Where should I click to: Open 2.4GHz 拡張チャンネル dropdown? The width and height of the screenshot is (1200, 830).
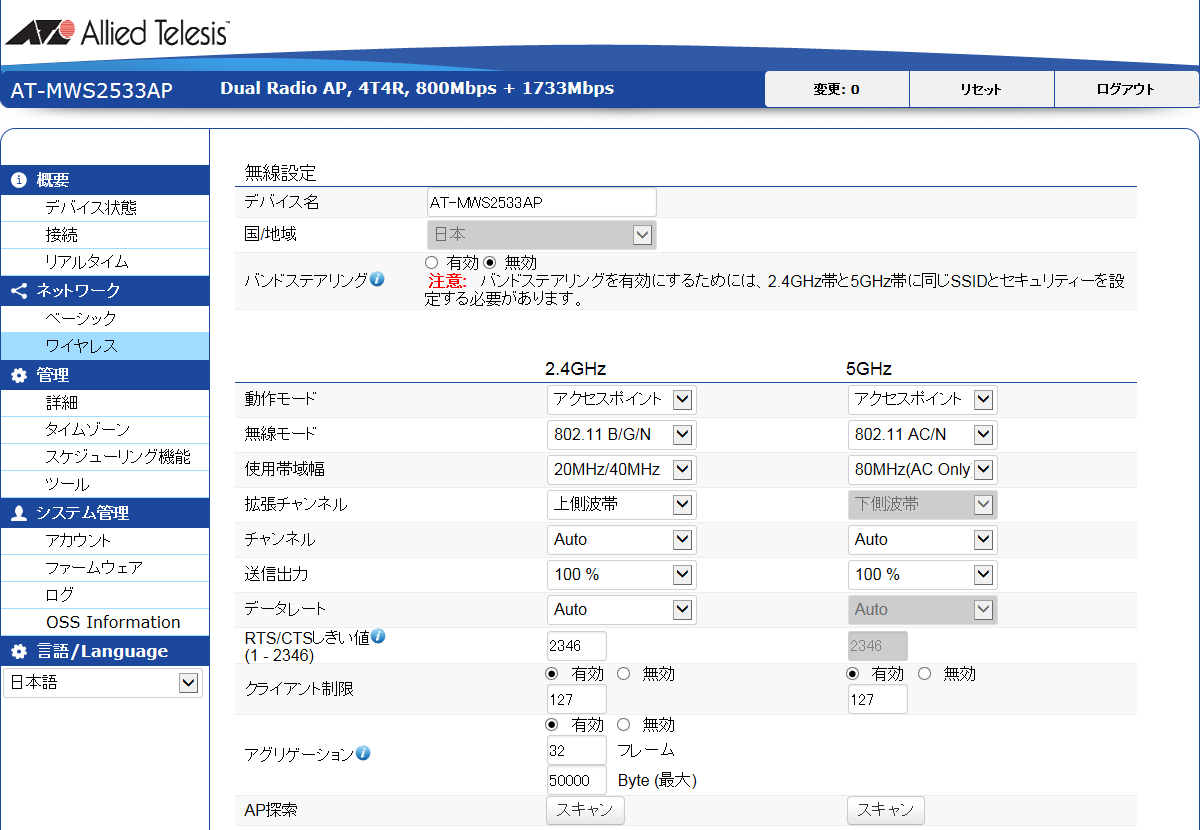[x=621, y=504]
